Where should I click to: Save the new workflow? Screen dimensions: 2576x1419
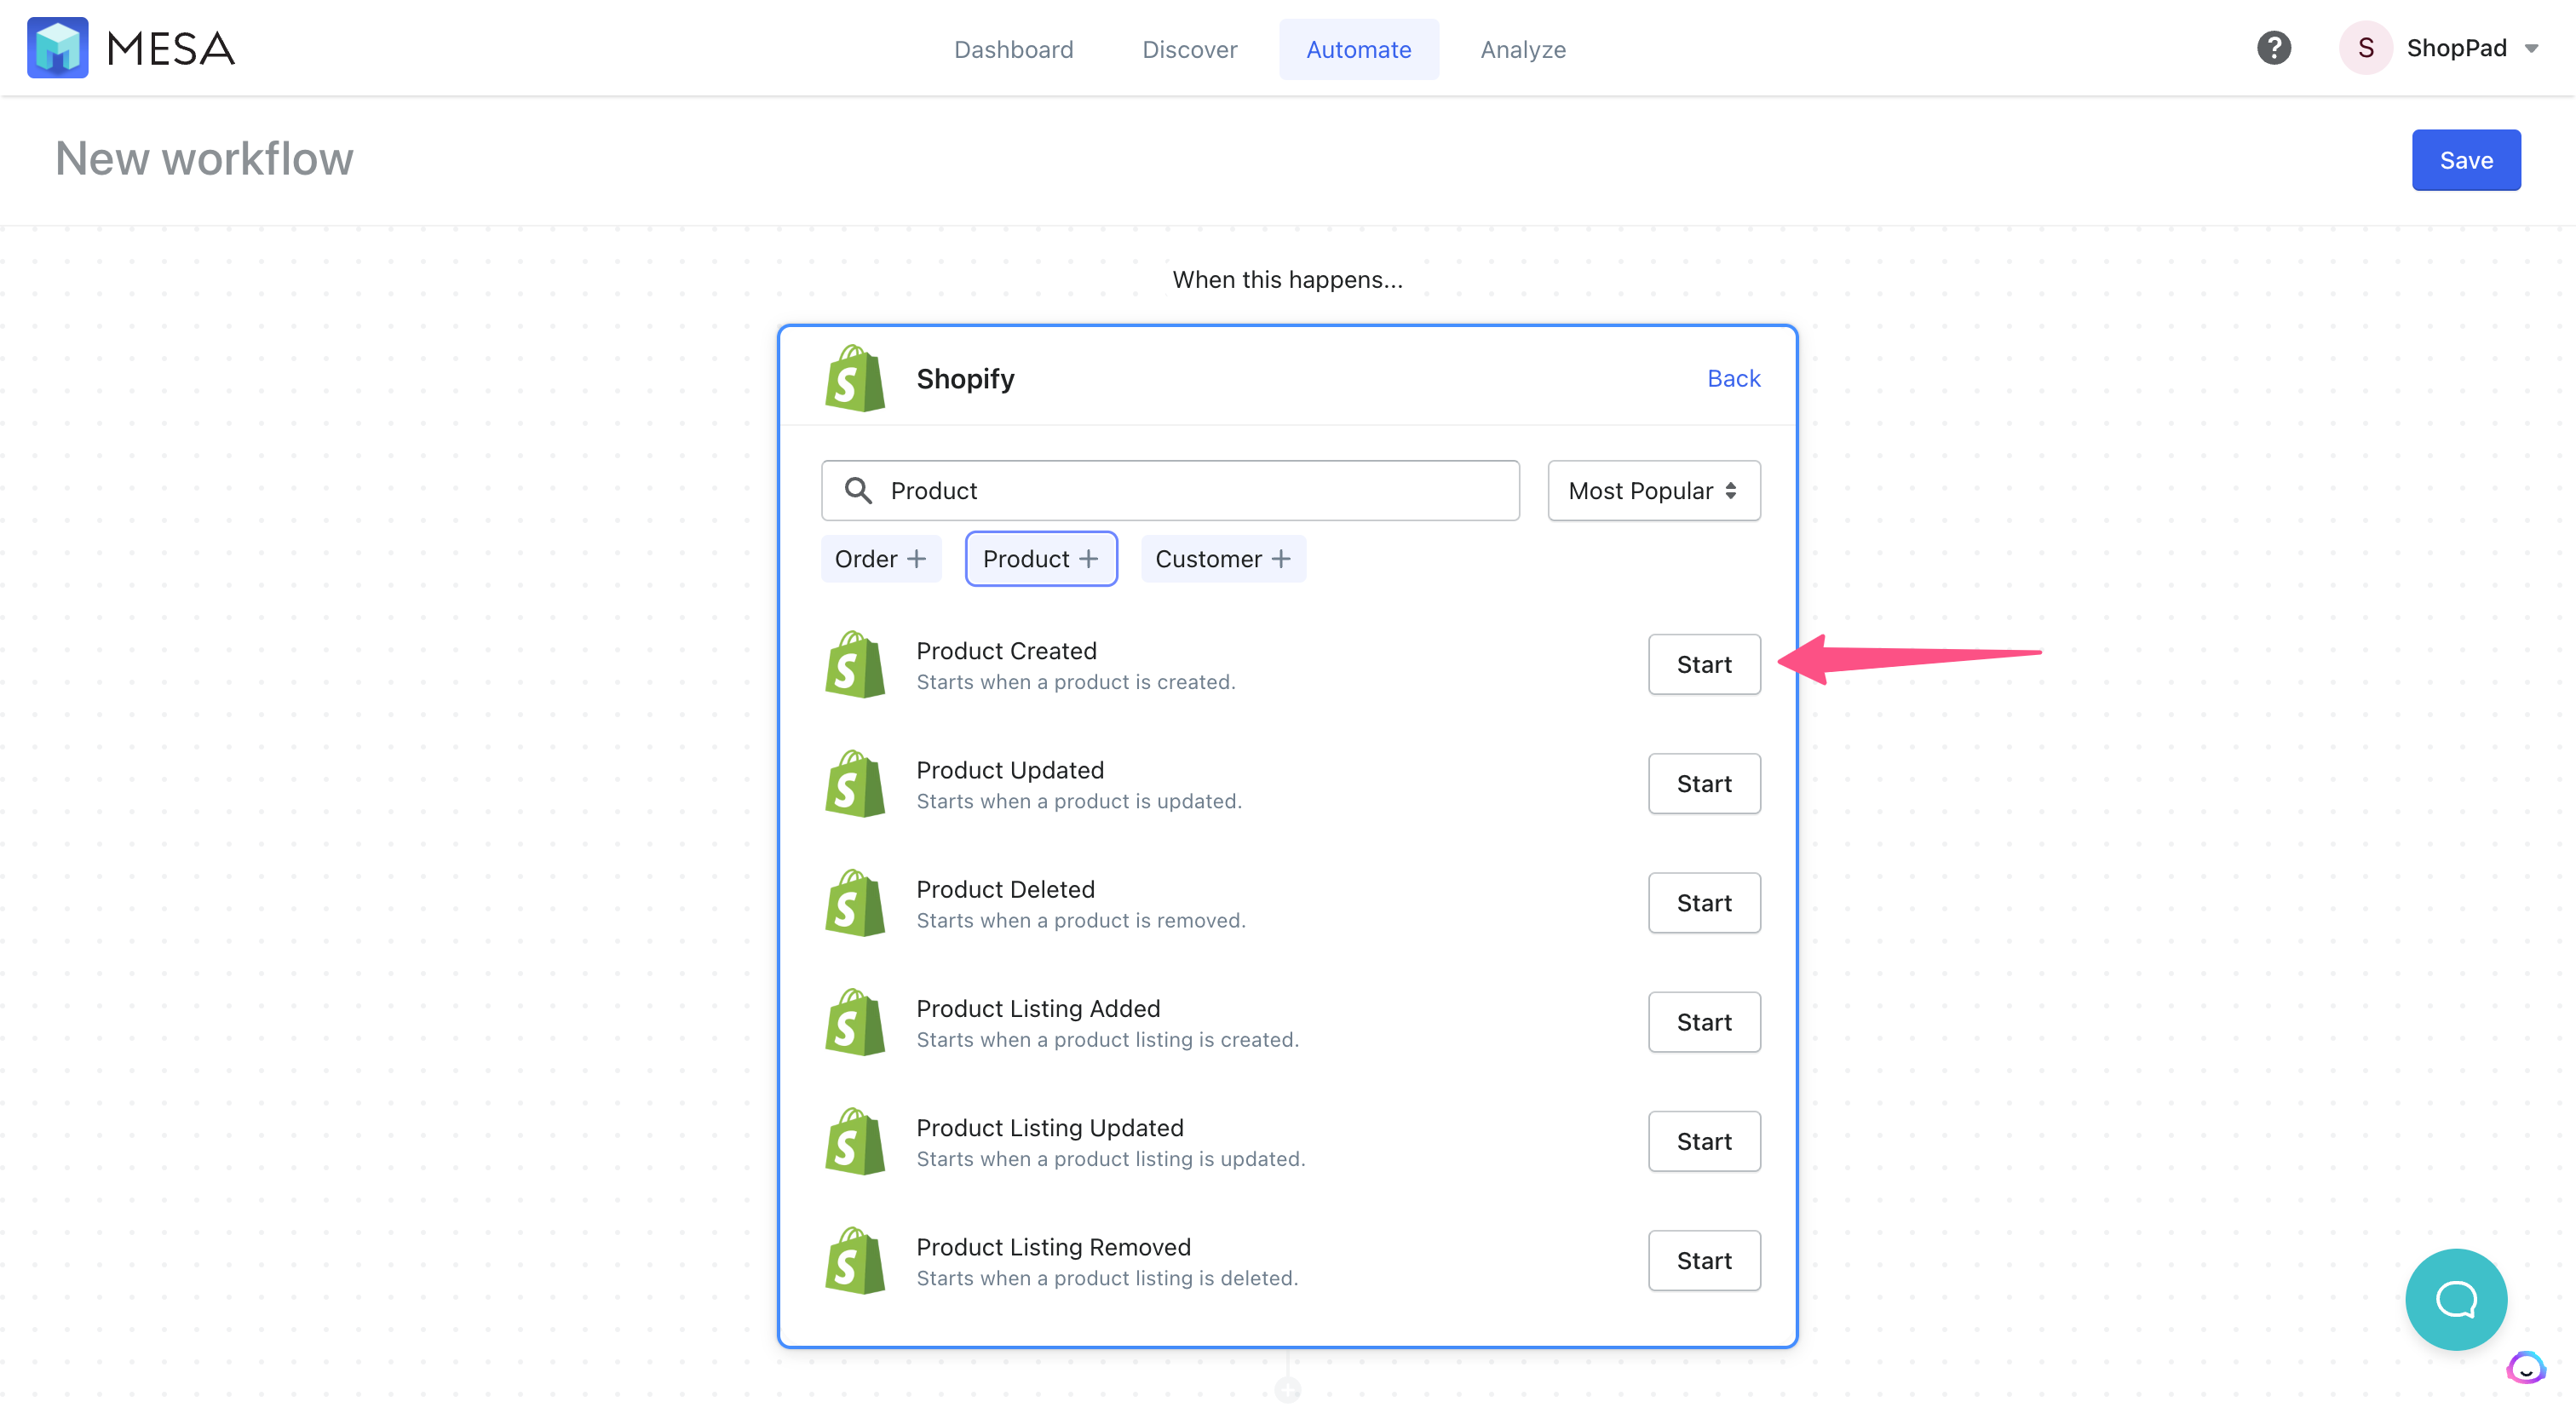[2465, 160]
